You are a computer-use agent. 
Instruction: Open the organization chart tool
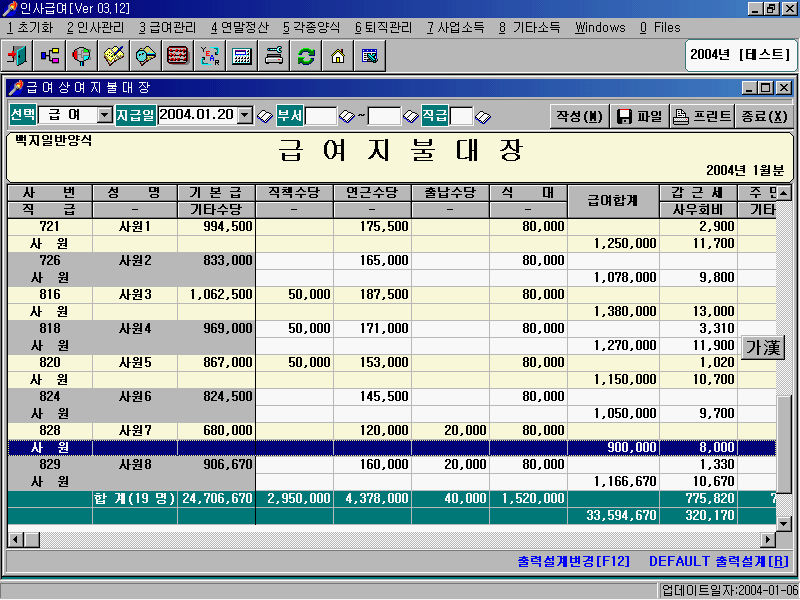pos(50,56)
